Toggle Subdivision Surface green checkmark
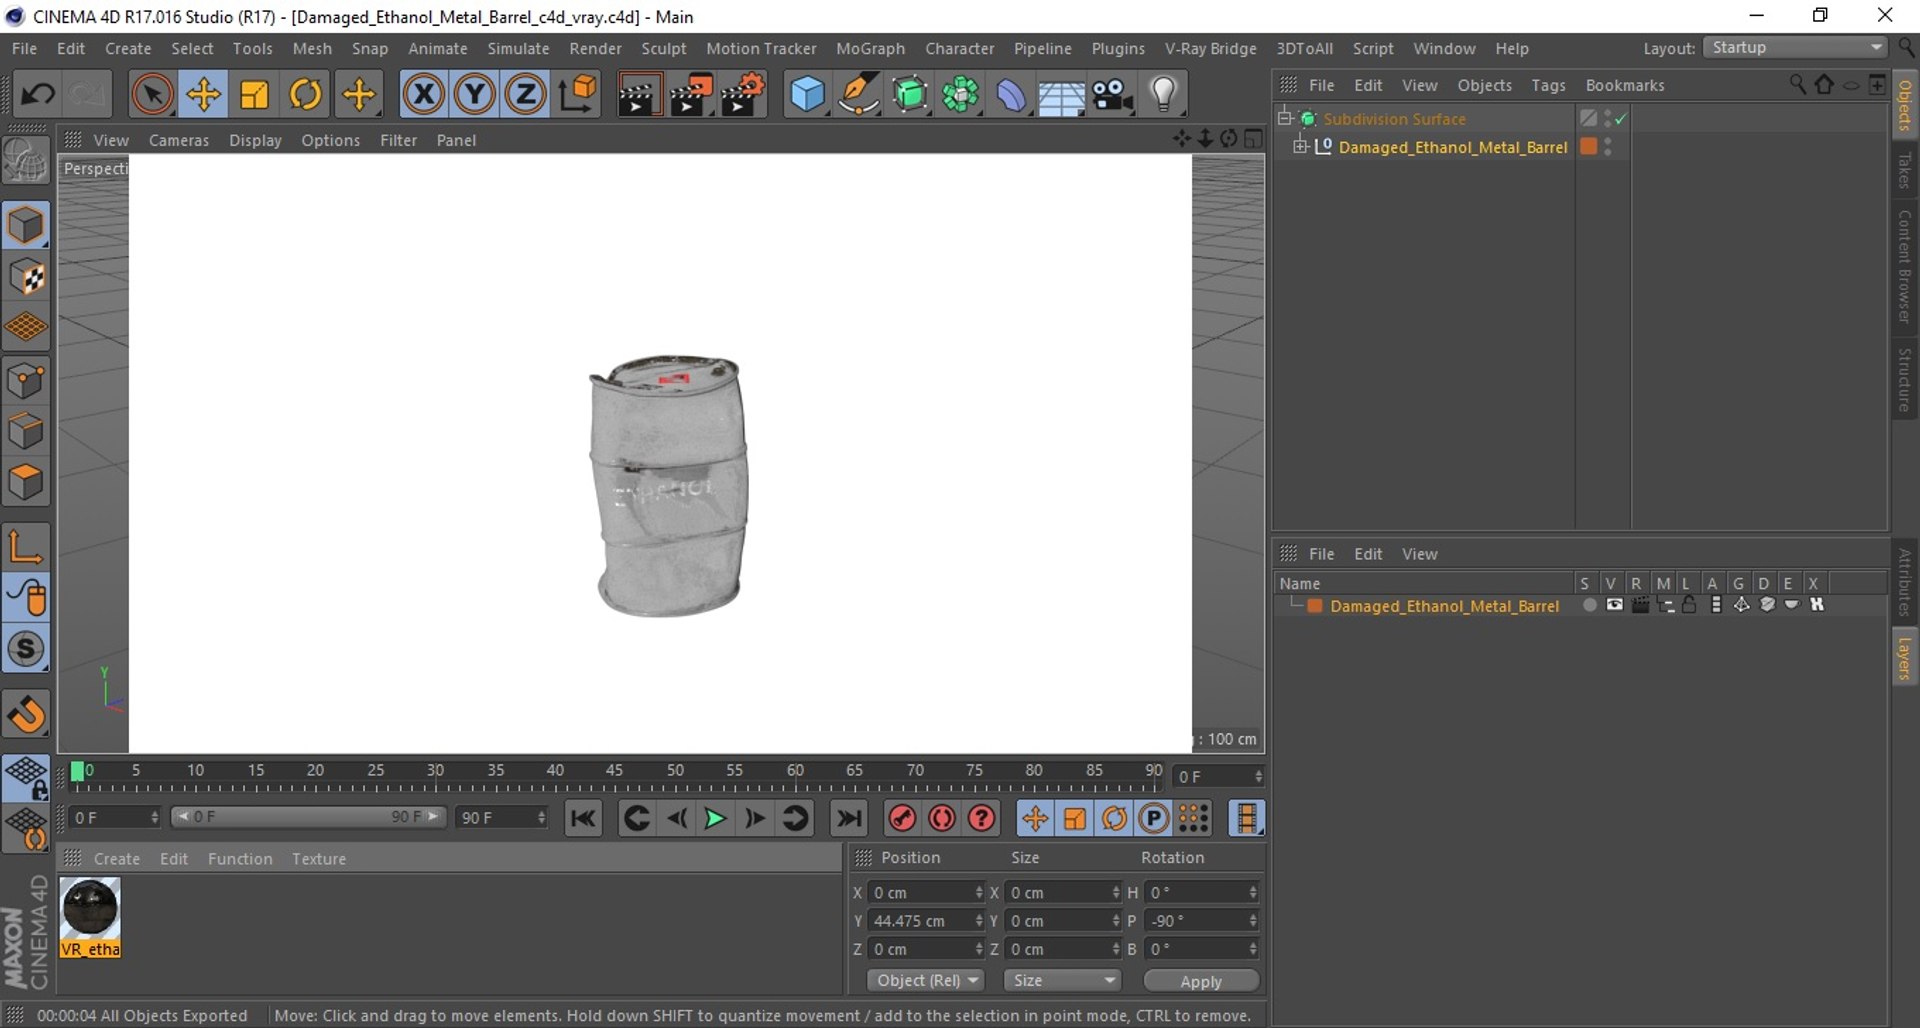 pyautogui.click(x=1621, y=119)
